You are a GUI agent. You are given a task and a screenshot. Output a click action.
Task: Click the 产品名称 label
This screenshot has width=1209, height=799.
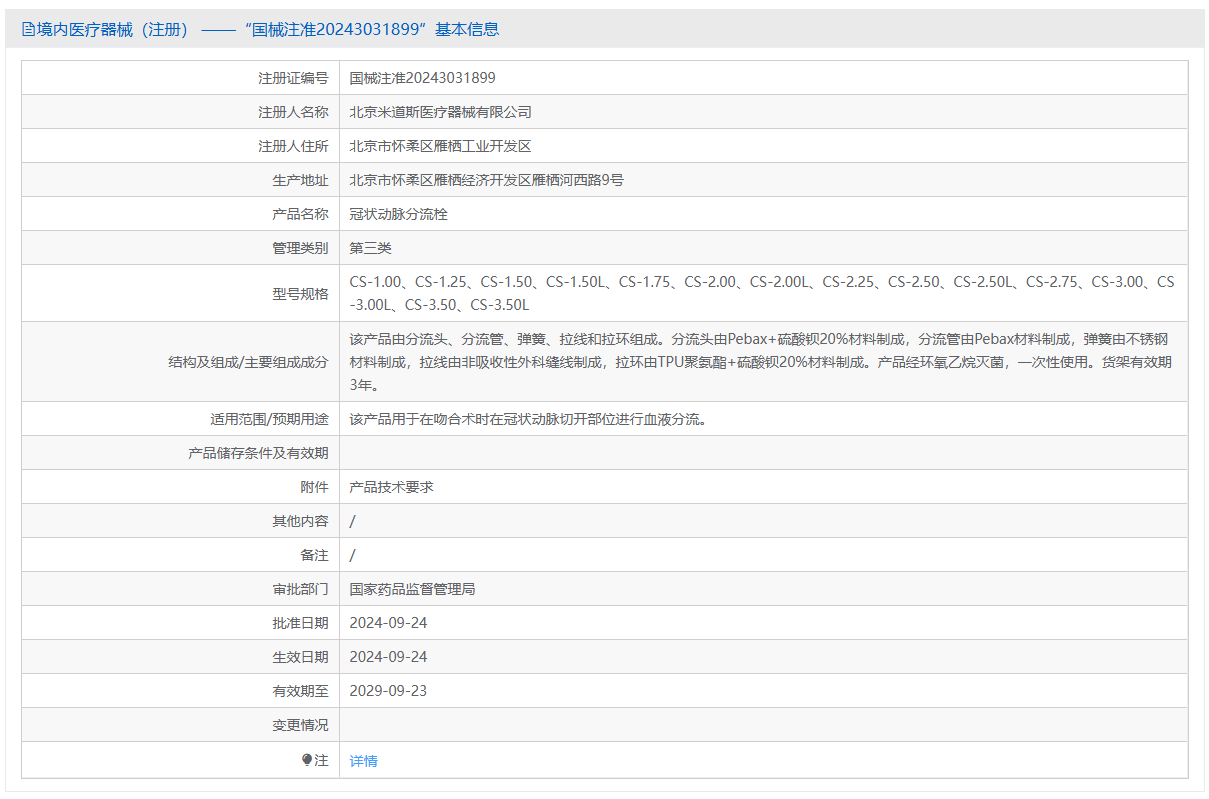click(300, 214)
